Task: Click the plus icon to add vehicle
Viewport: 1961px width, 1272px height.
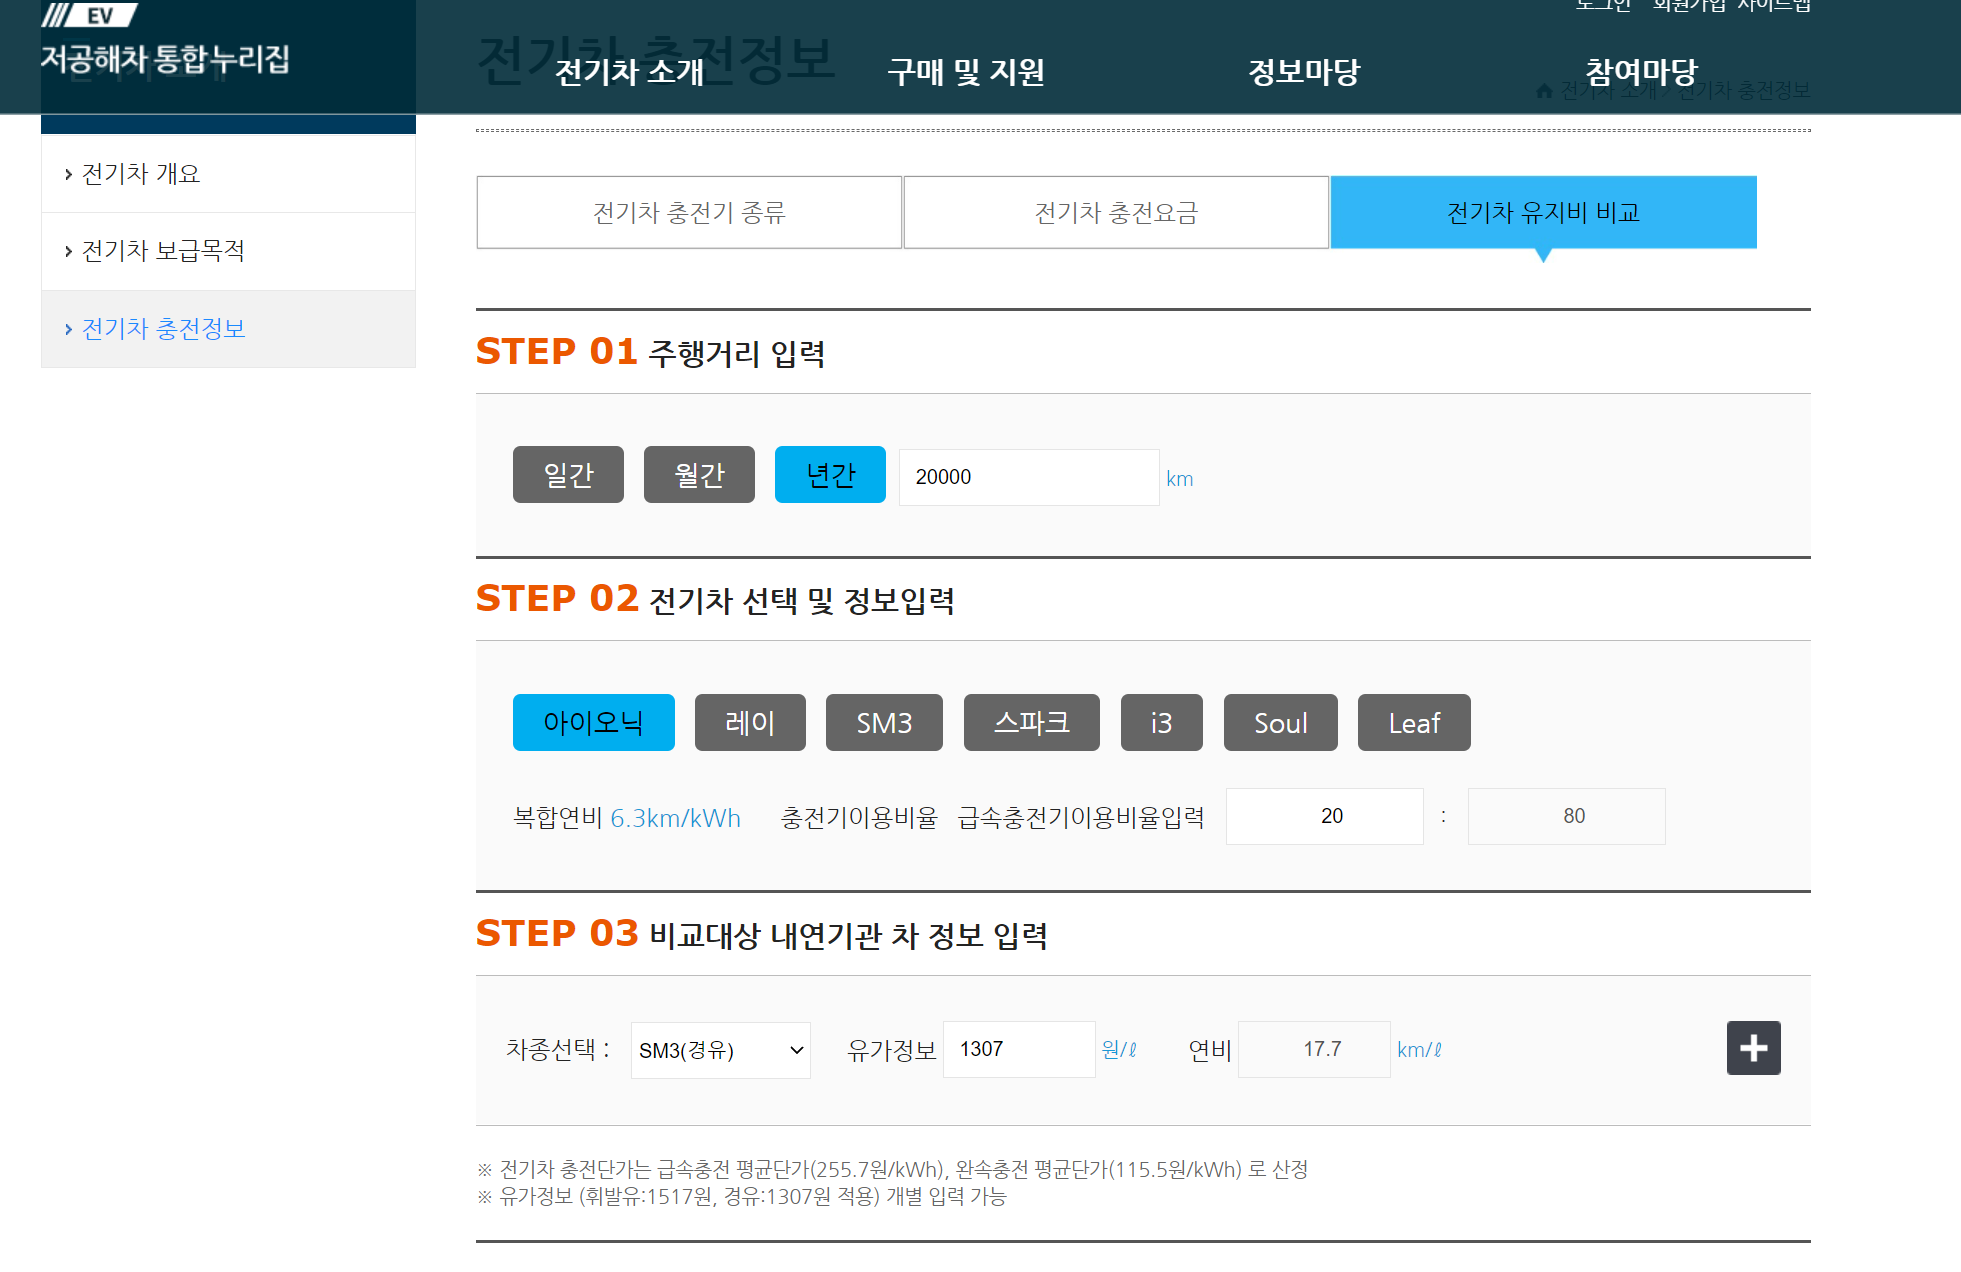Action: [1753, 1048]
